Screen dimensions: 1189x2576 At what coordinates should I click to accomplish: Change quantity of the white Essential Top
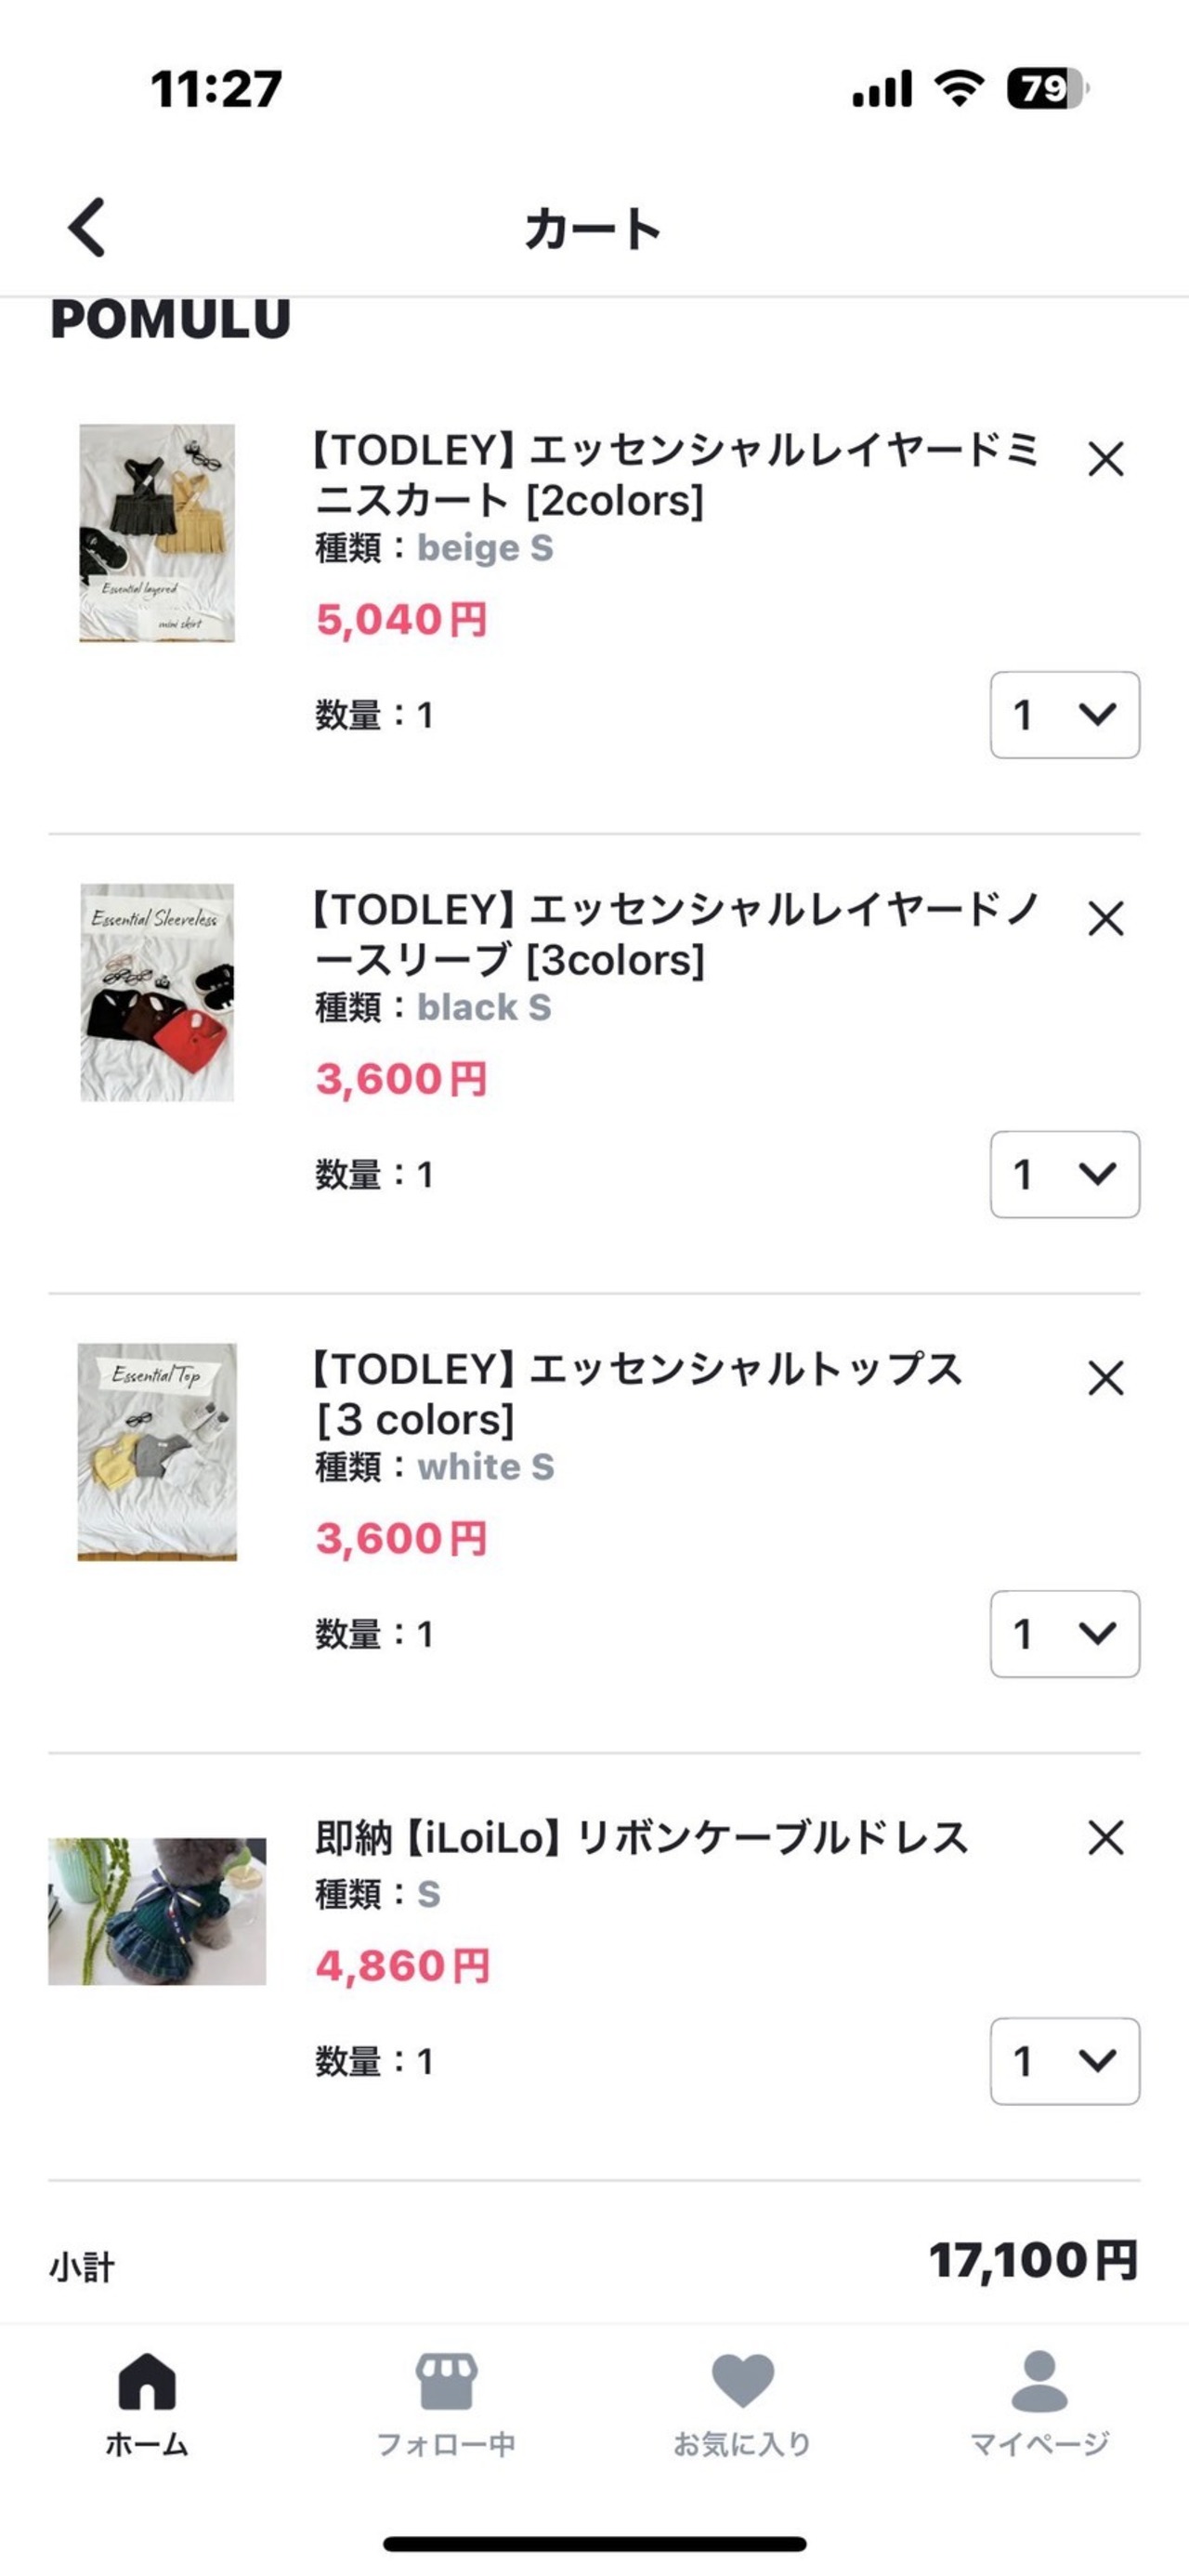[1064, 1633]
